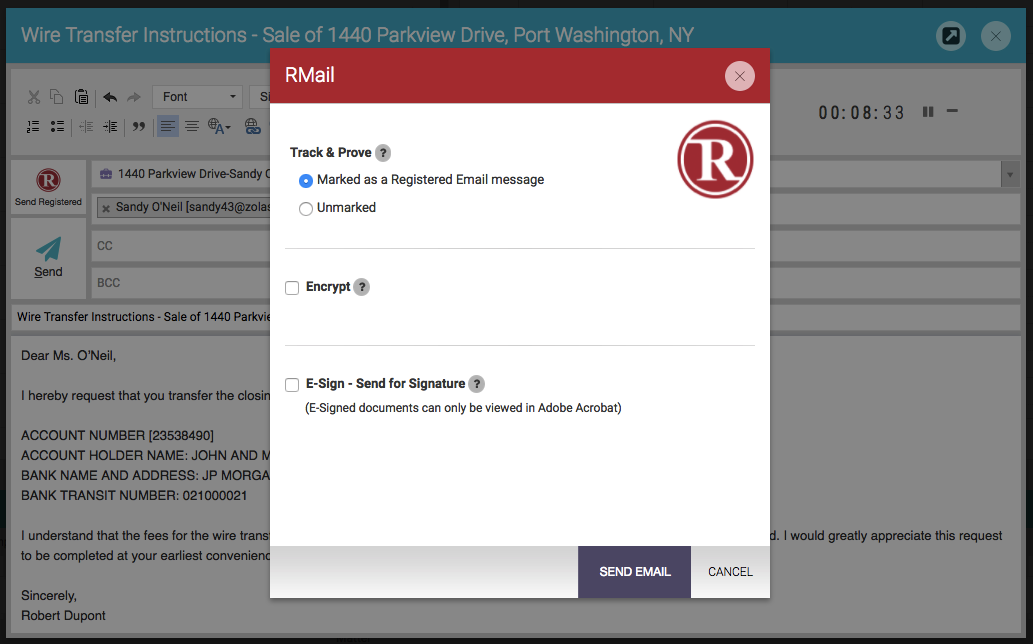This screenshot has width=1033, height=644.
Task: Open help for Track & Prove
Action: point(383,153)
